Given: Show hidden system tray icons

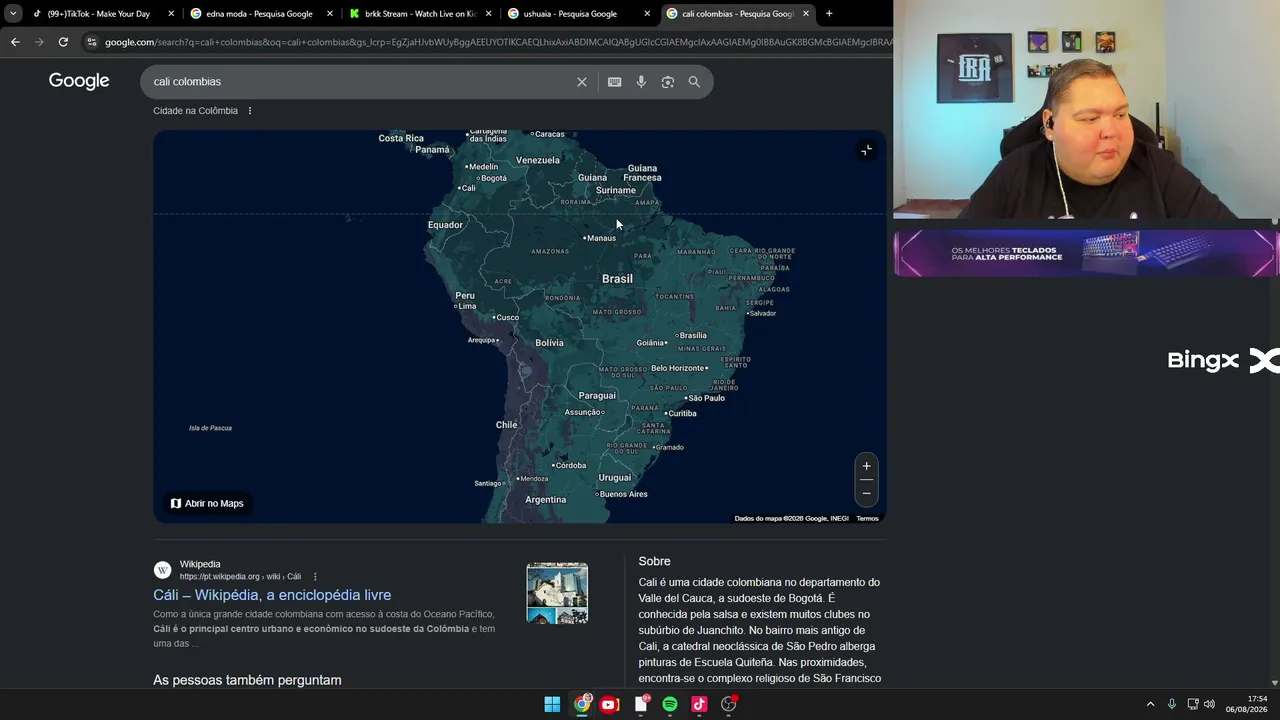Looking at the screenshot, I should point(1150,704).
